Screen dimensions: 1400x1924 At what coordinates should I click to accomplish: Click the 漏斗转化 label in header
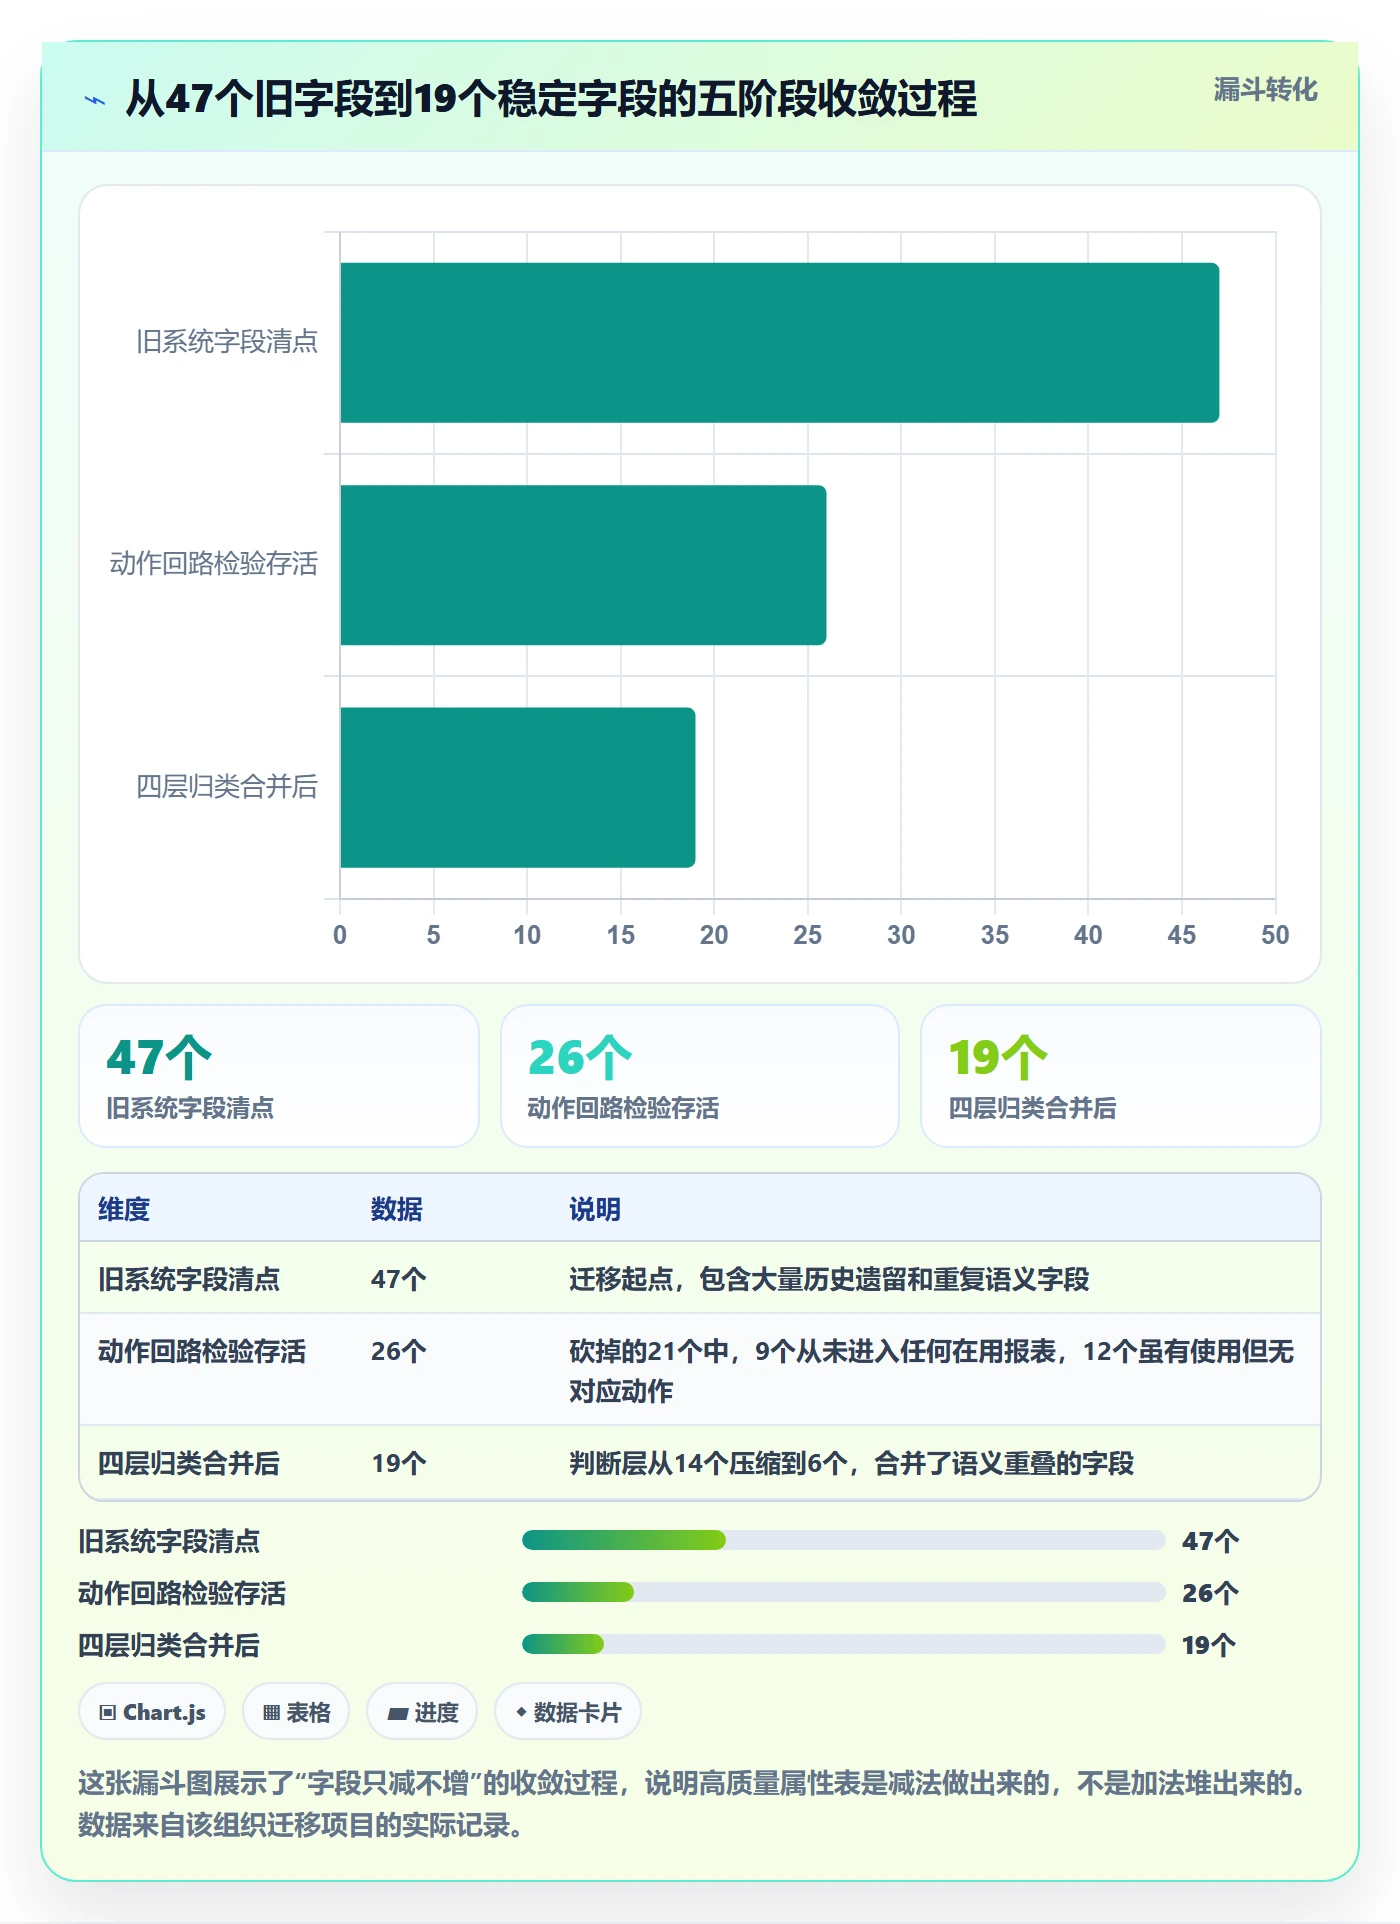1265,90
